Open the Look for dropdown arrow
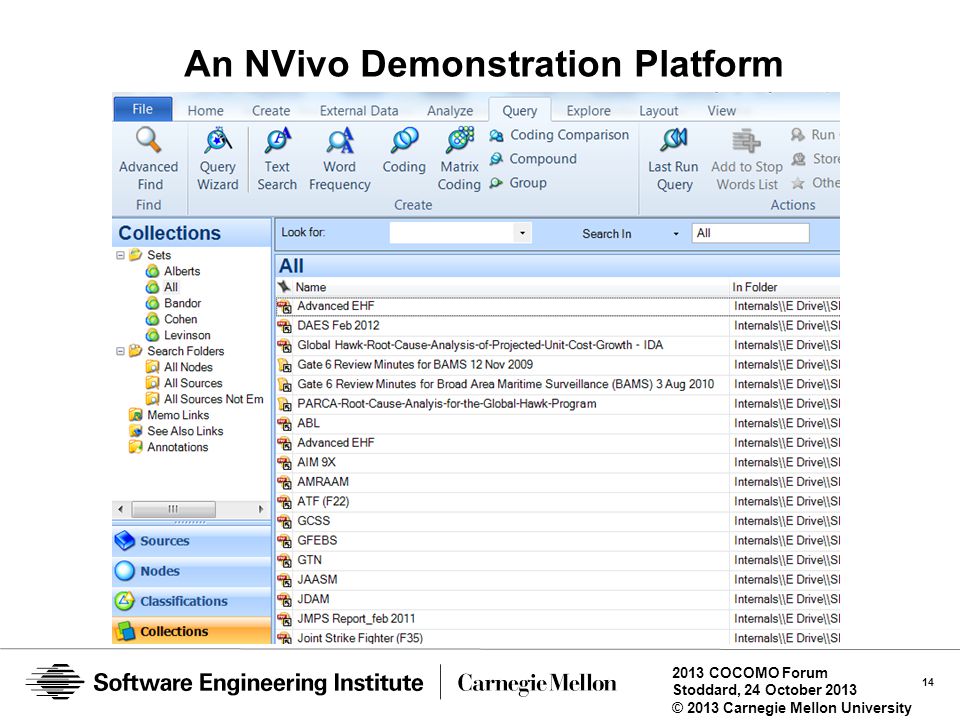 tap(522, 233)
